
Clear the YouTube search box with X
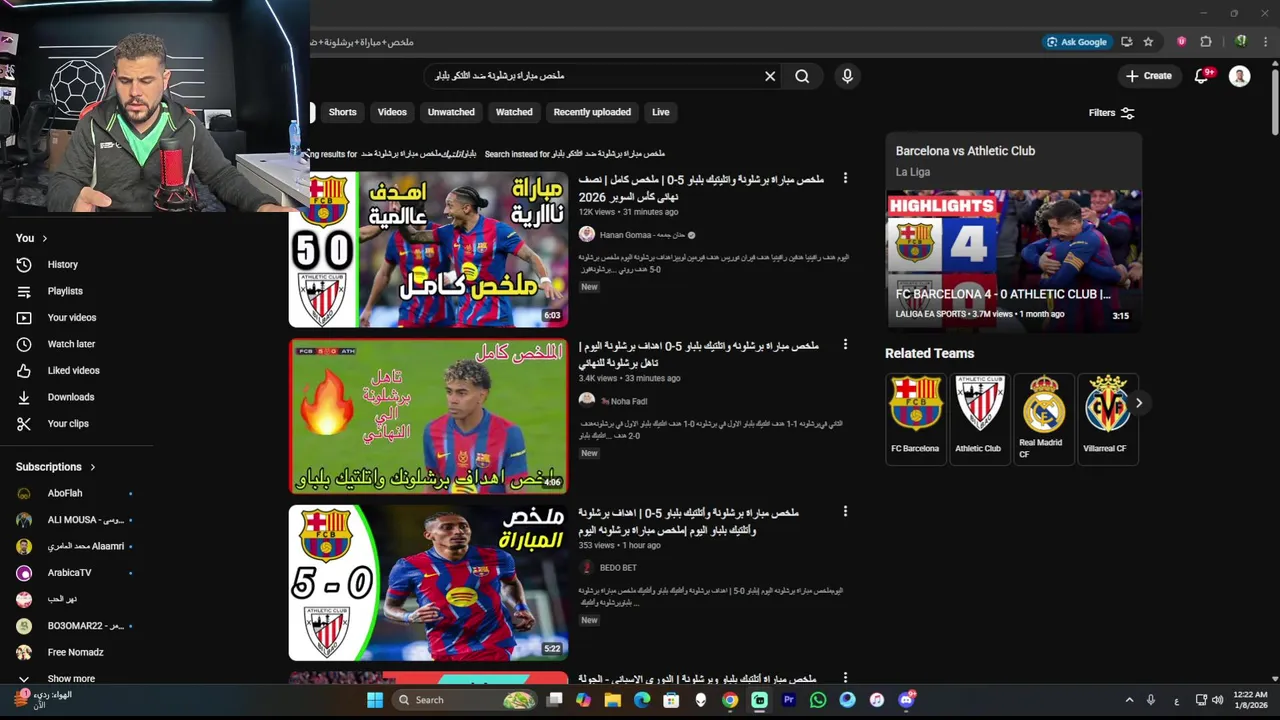click(770, 76)
